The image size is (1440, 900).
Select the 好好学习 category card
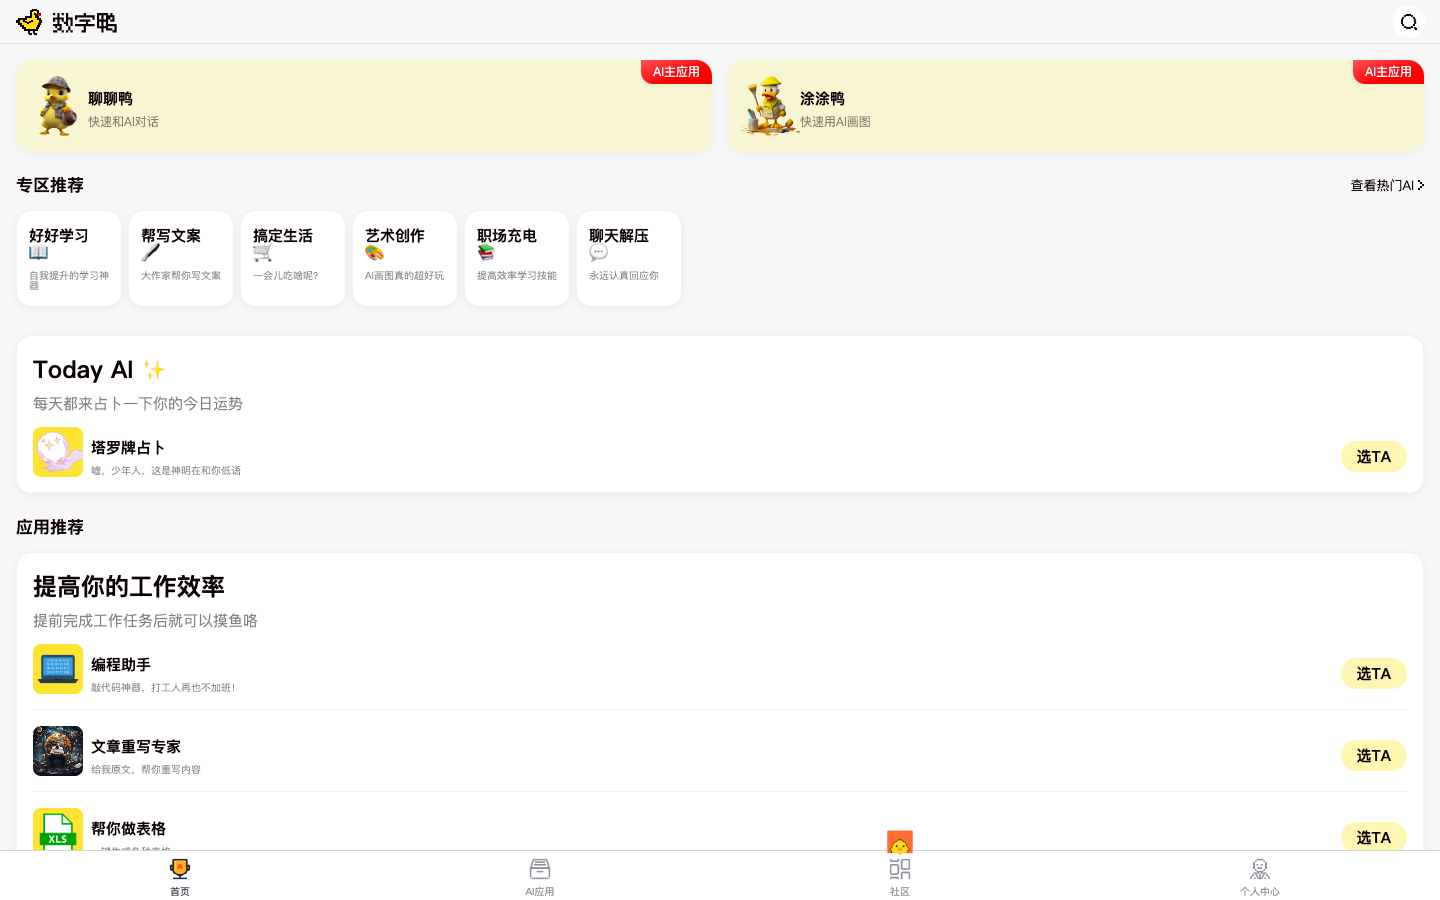(x=69, y=258)
